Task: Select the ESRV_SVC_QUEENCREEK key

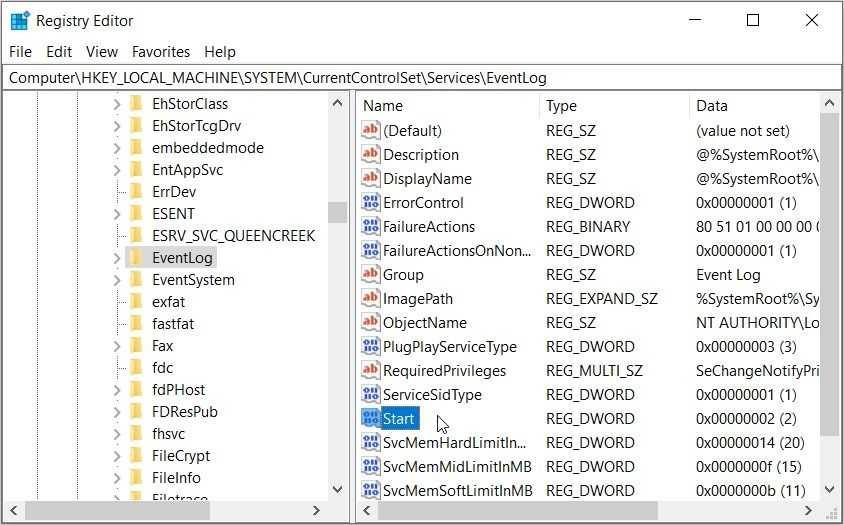Action: point(233,236)
